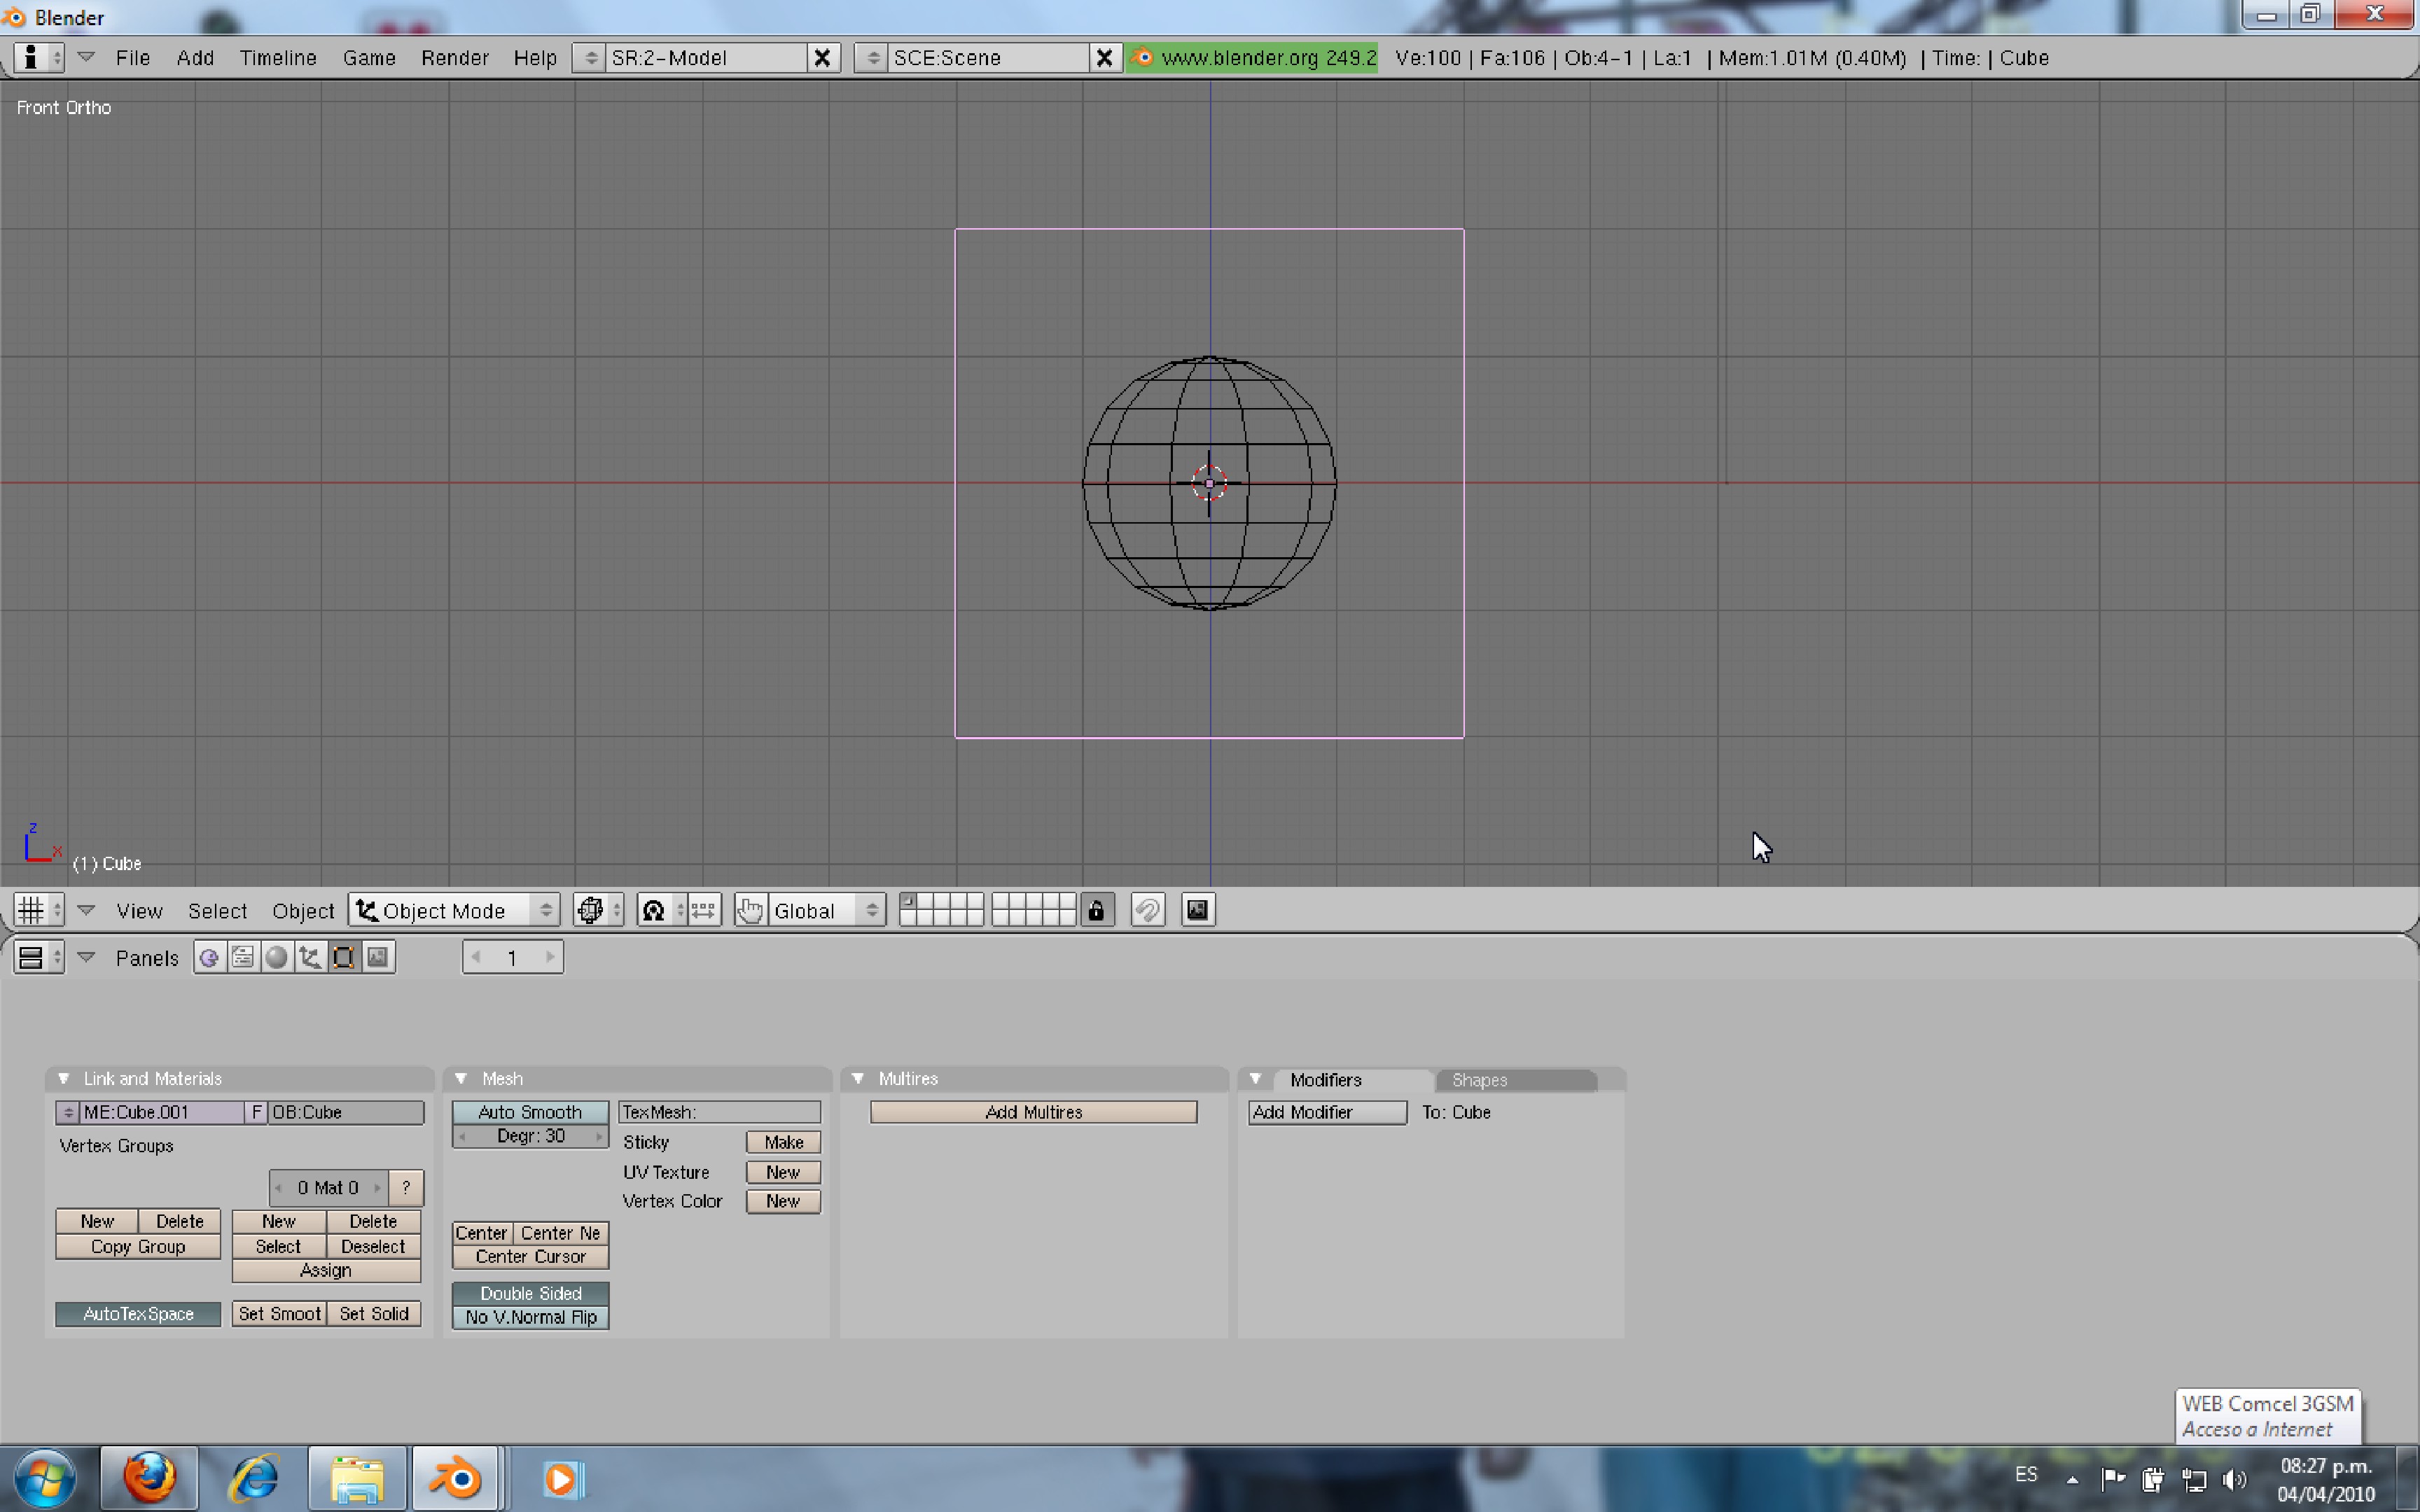The image size is (2420, 1512).
Task: Adjust the Degr: 30 slider field
Action: [x=530, y=1136]
